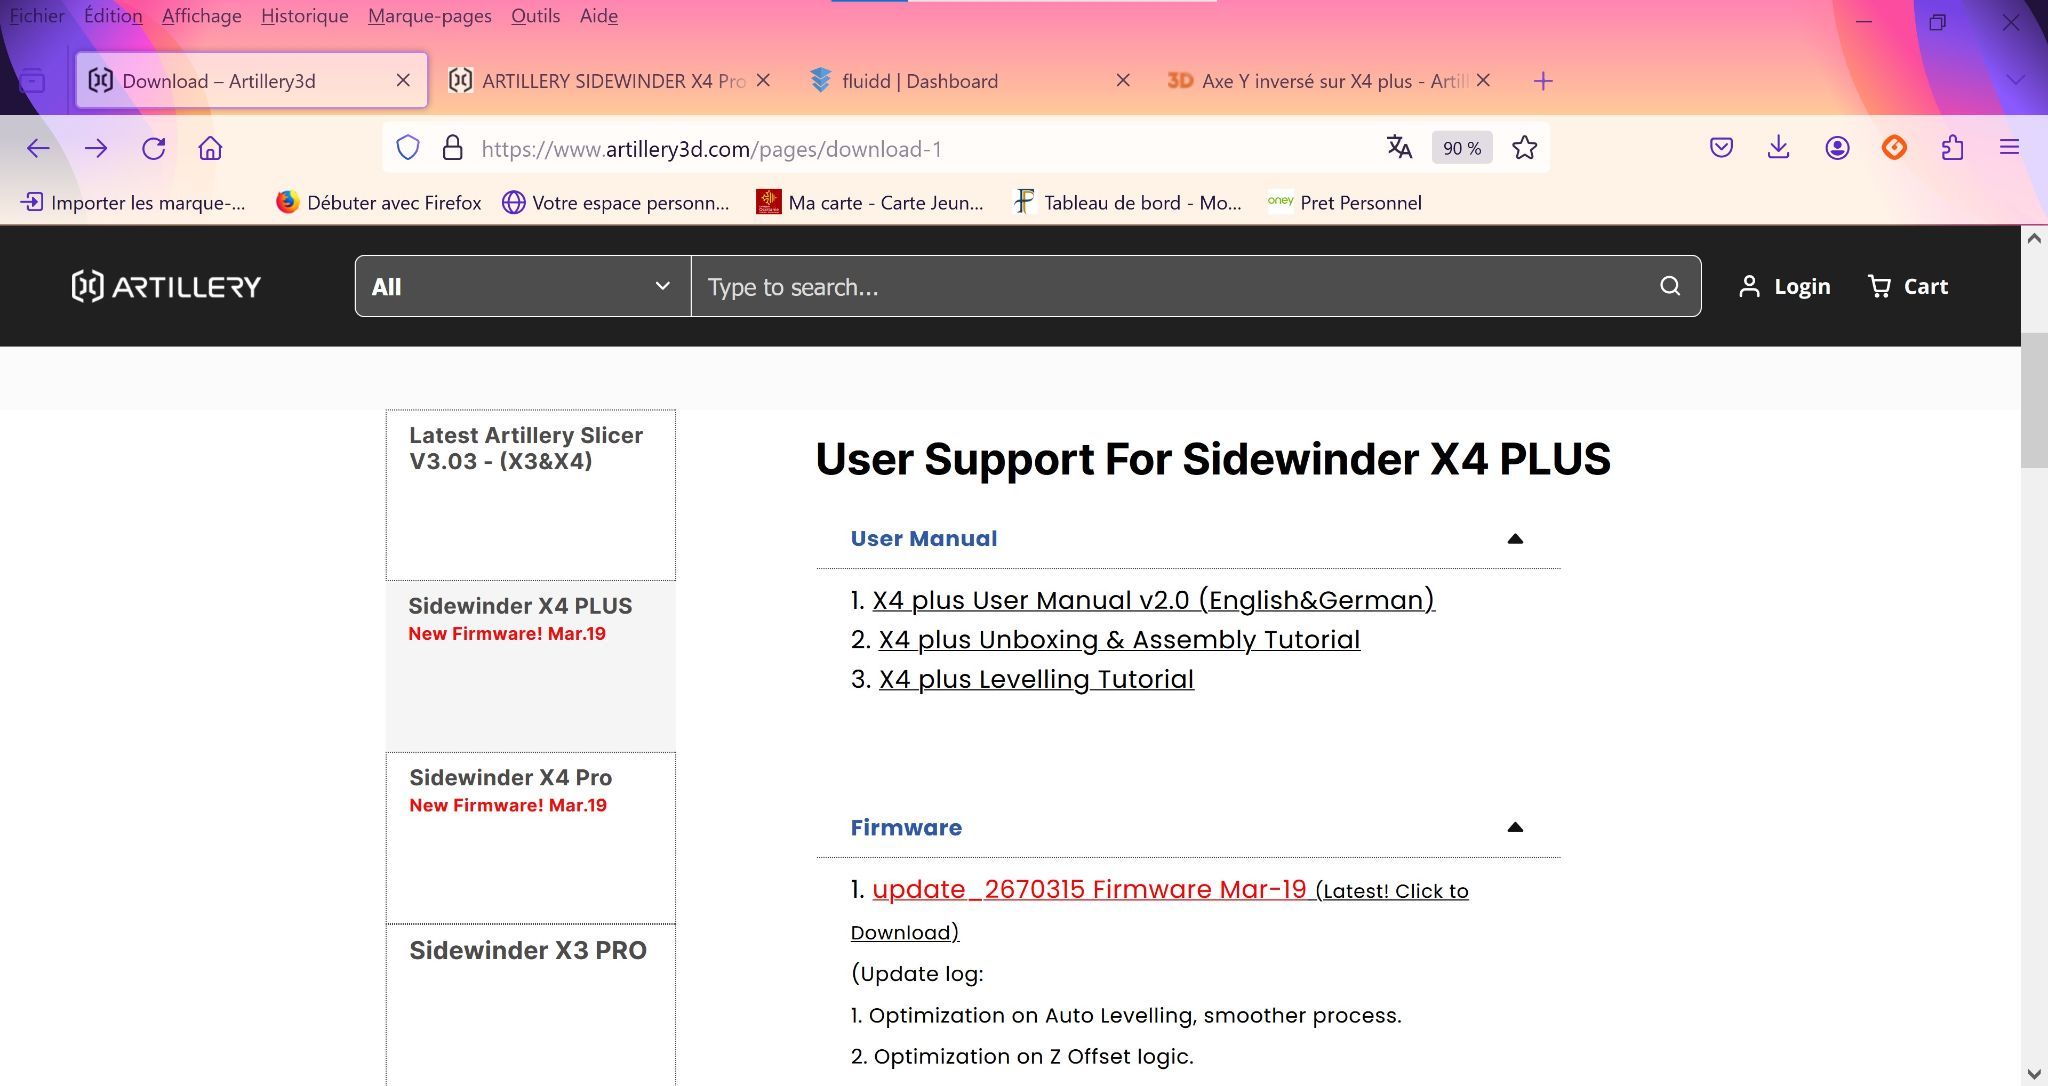Click the Type to search field
2048x1086 pixels.
(x=1170, y=287)
